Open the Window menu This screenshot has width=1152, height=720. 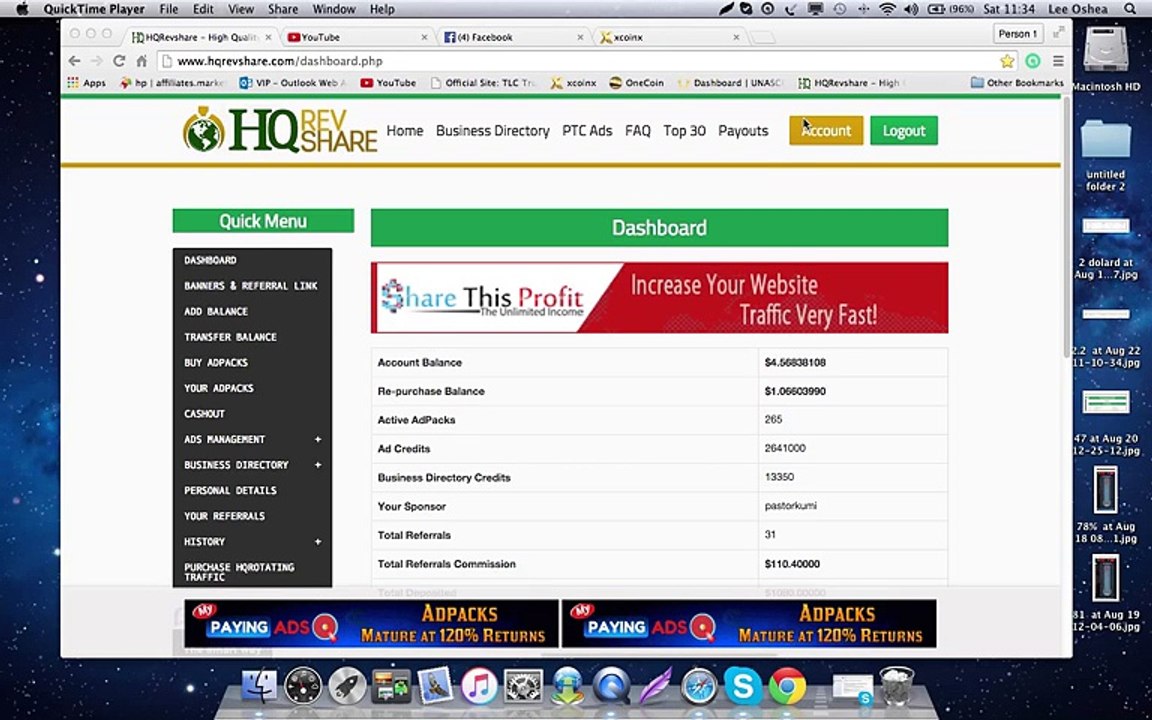point(334,9)
